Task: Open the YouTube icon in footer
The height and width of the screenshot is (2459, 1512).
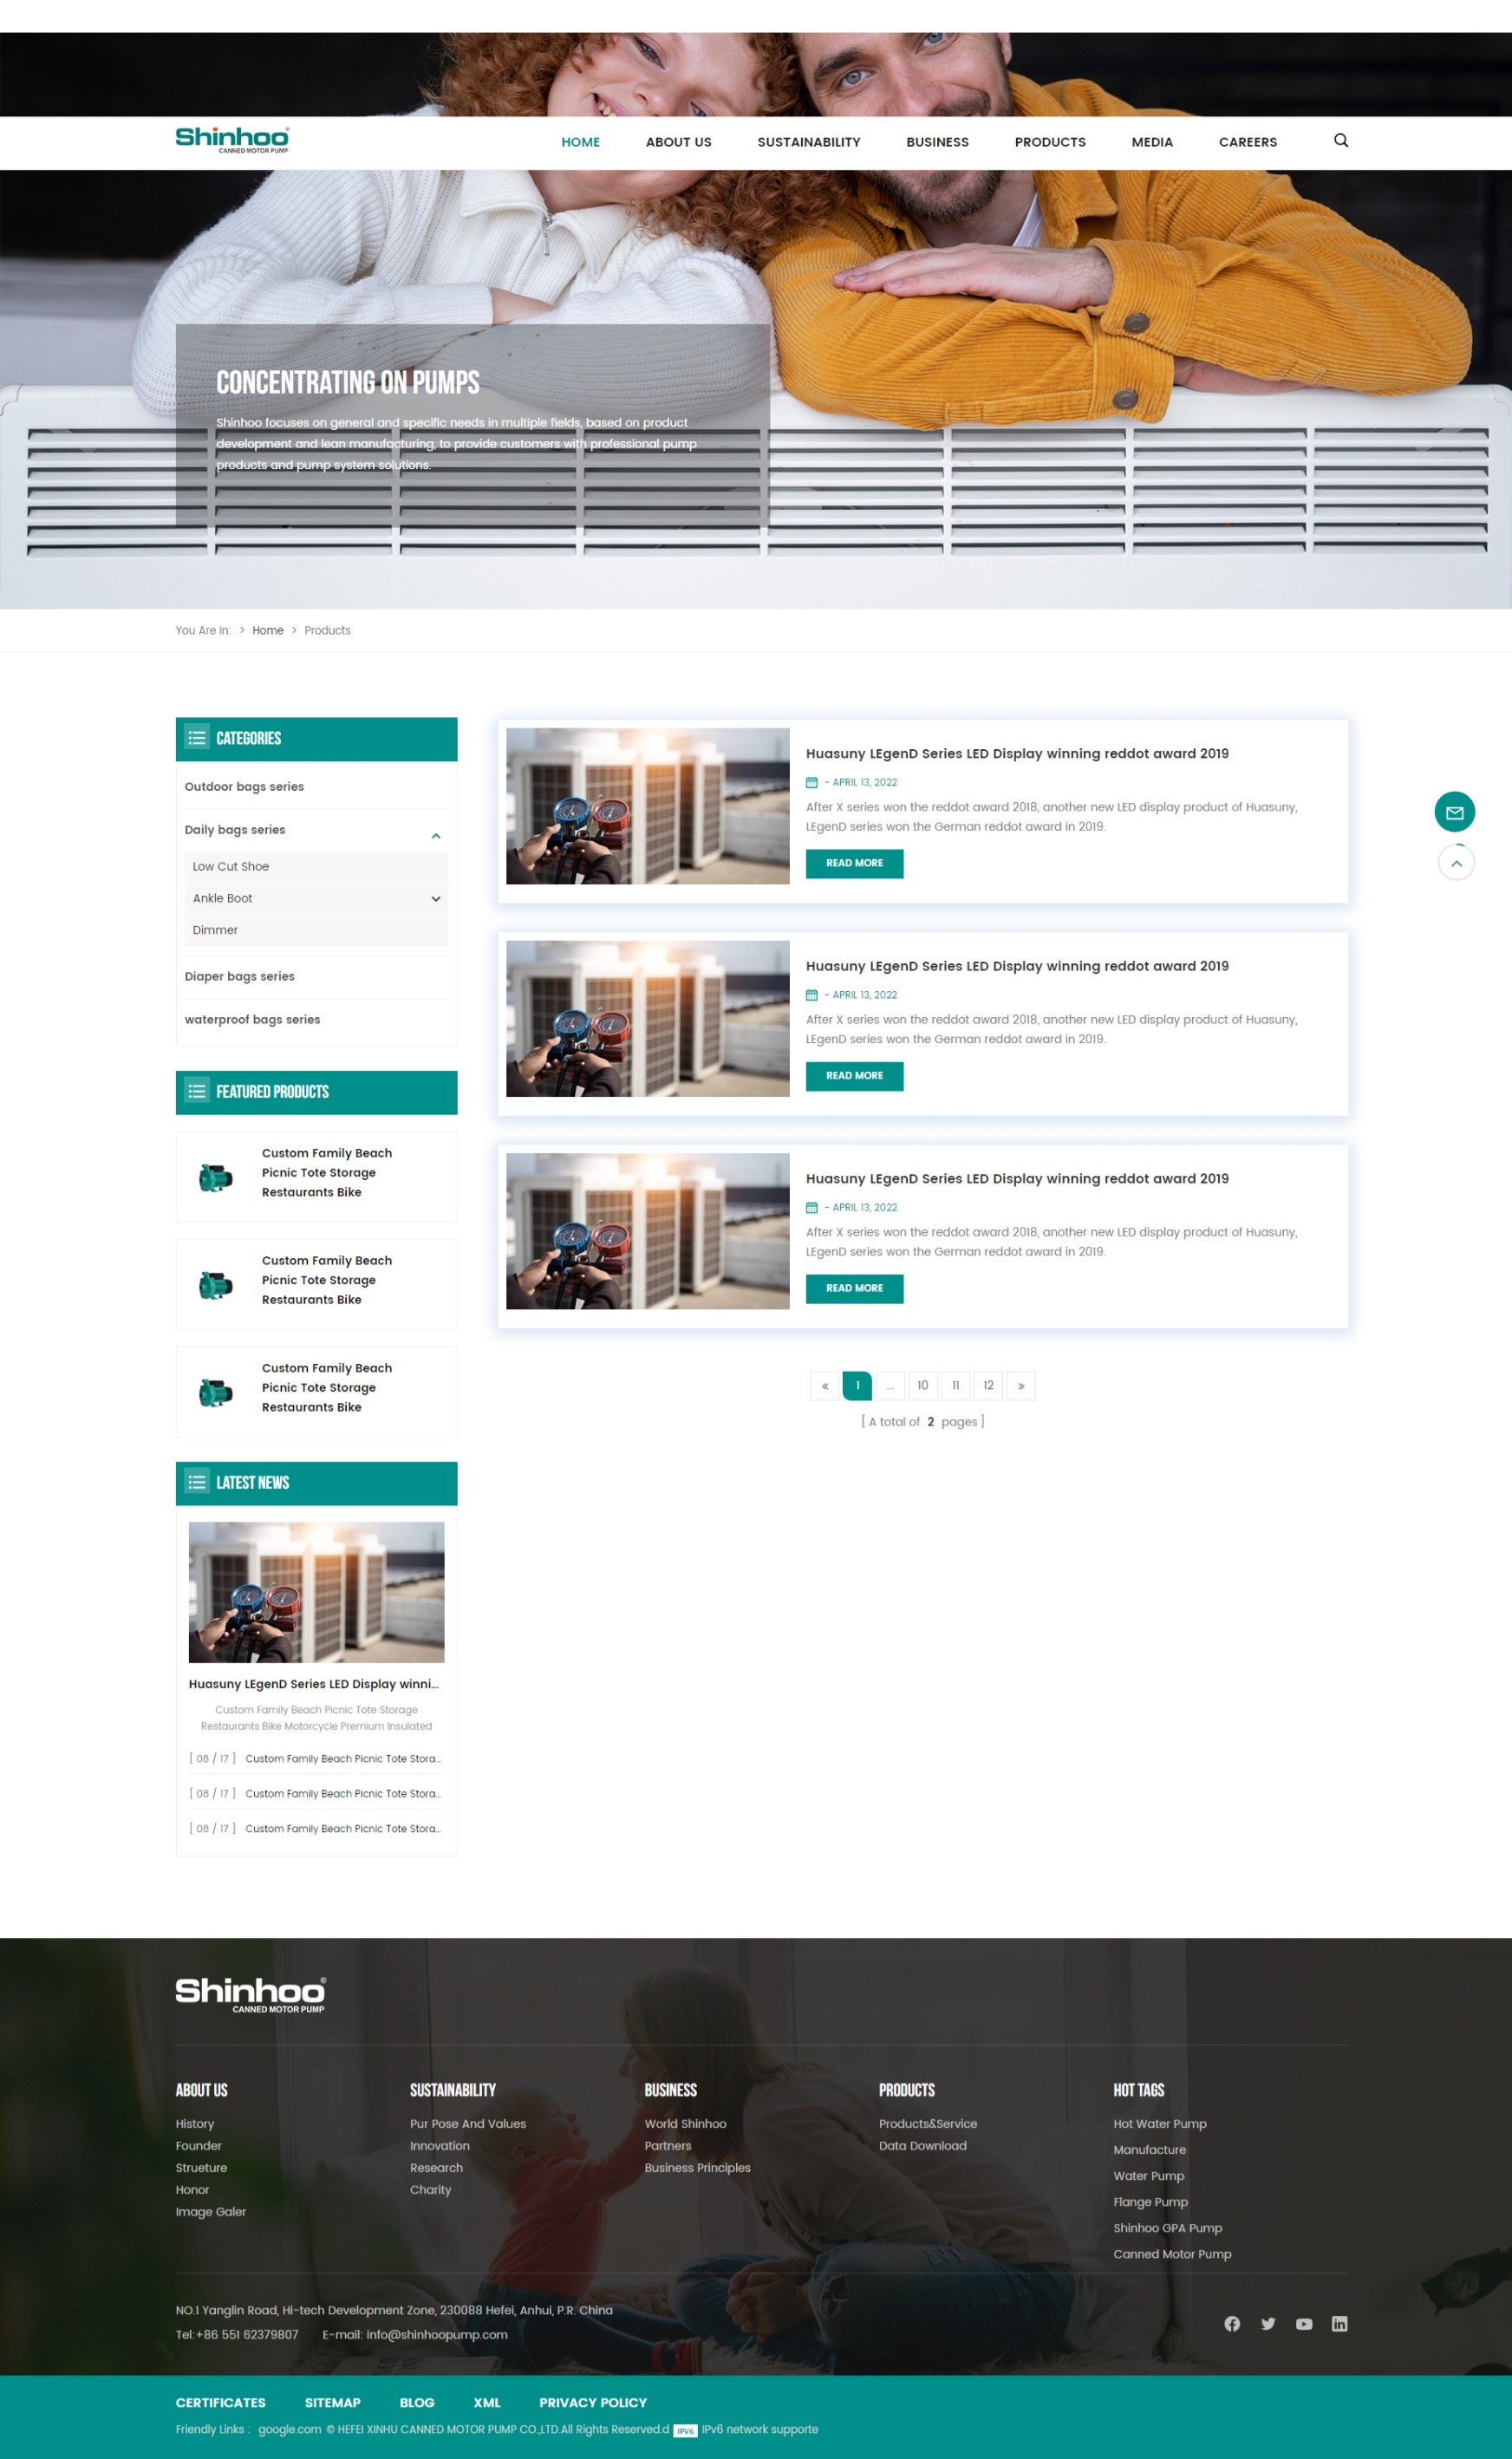Action: pyautogui.click(x=1304, y=2323)
